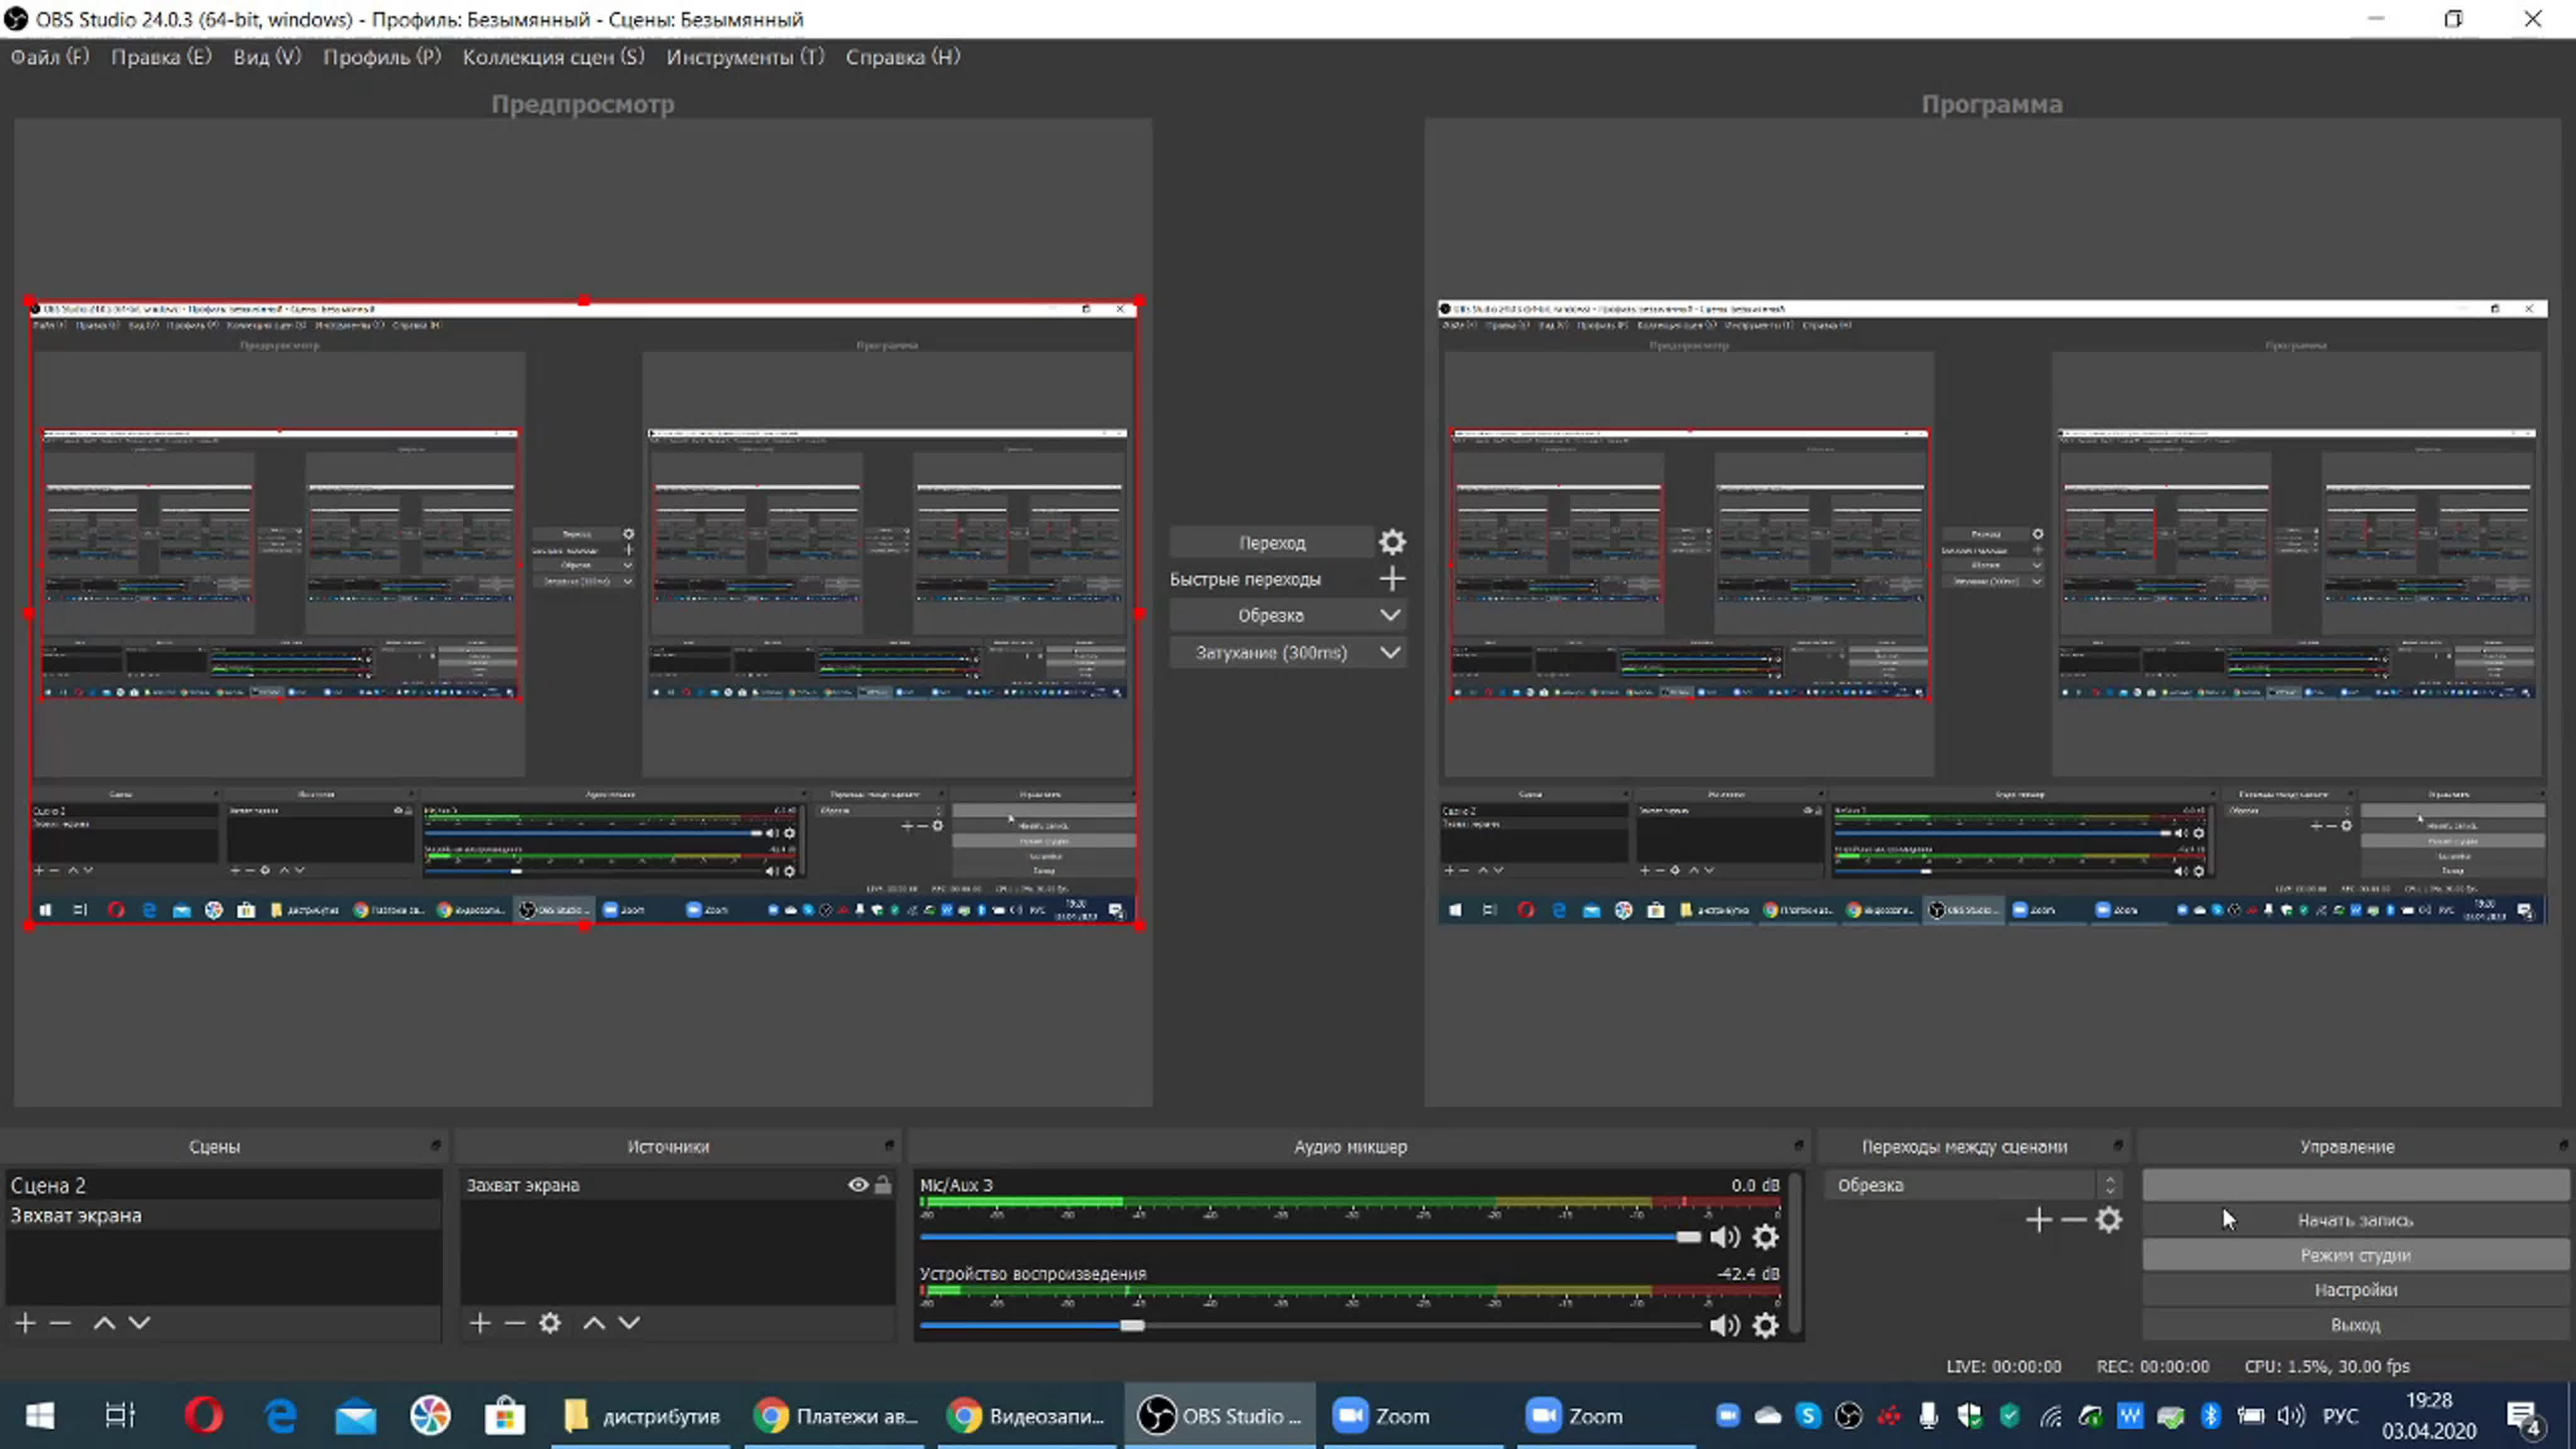The width and height of the screenshot is (2576, 1449).
Task: Adjust Устройство воспроизведения volume slider
Action: click(x=1310, y=1325)
